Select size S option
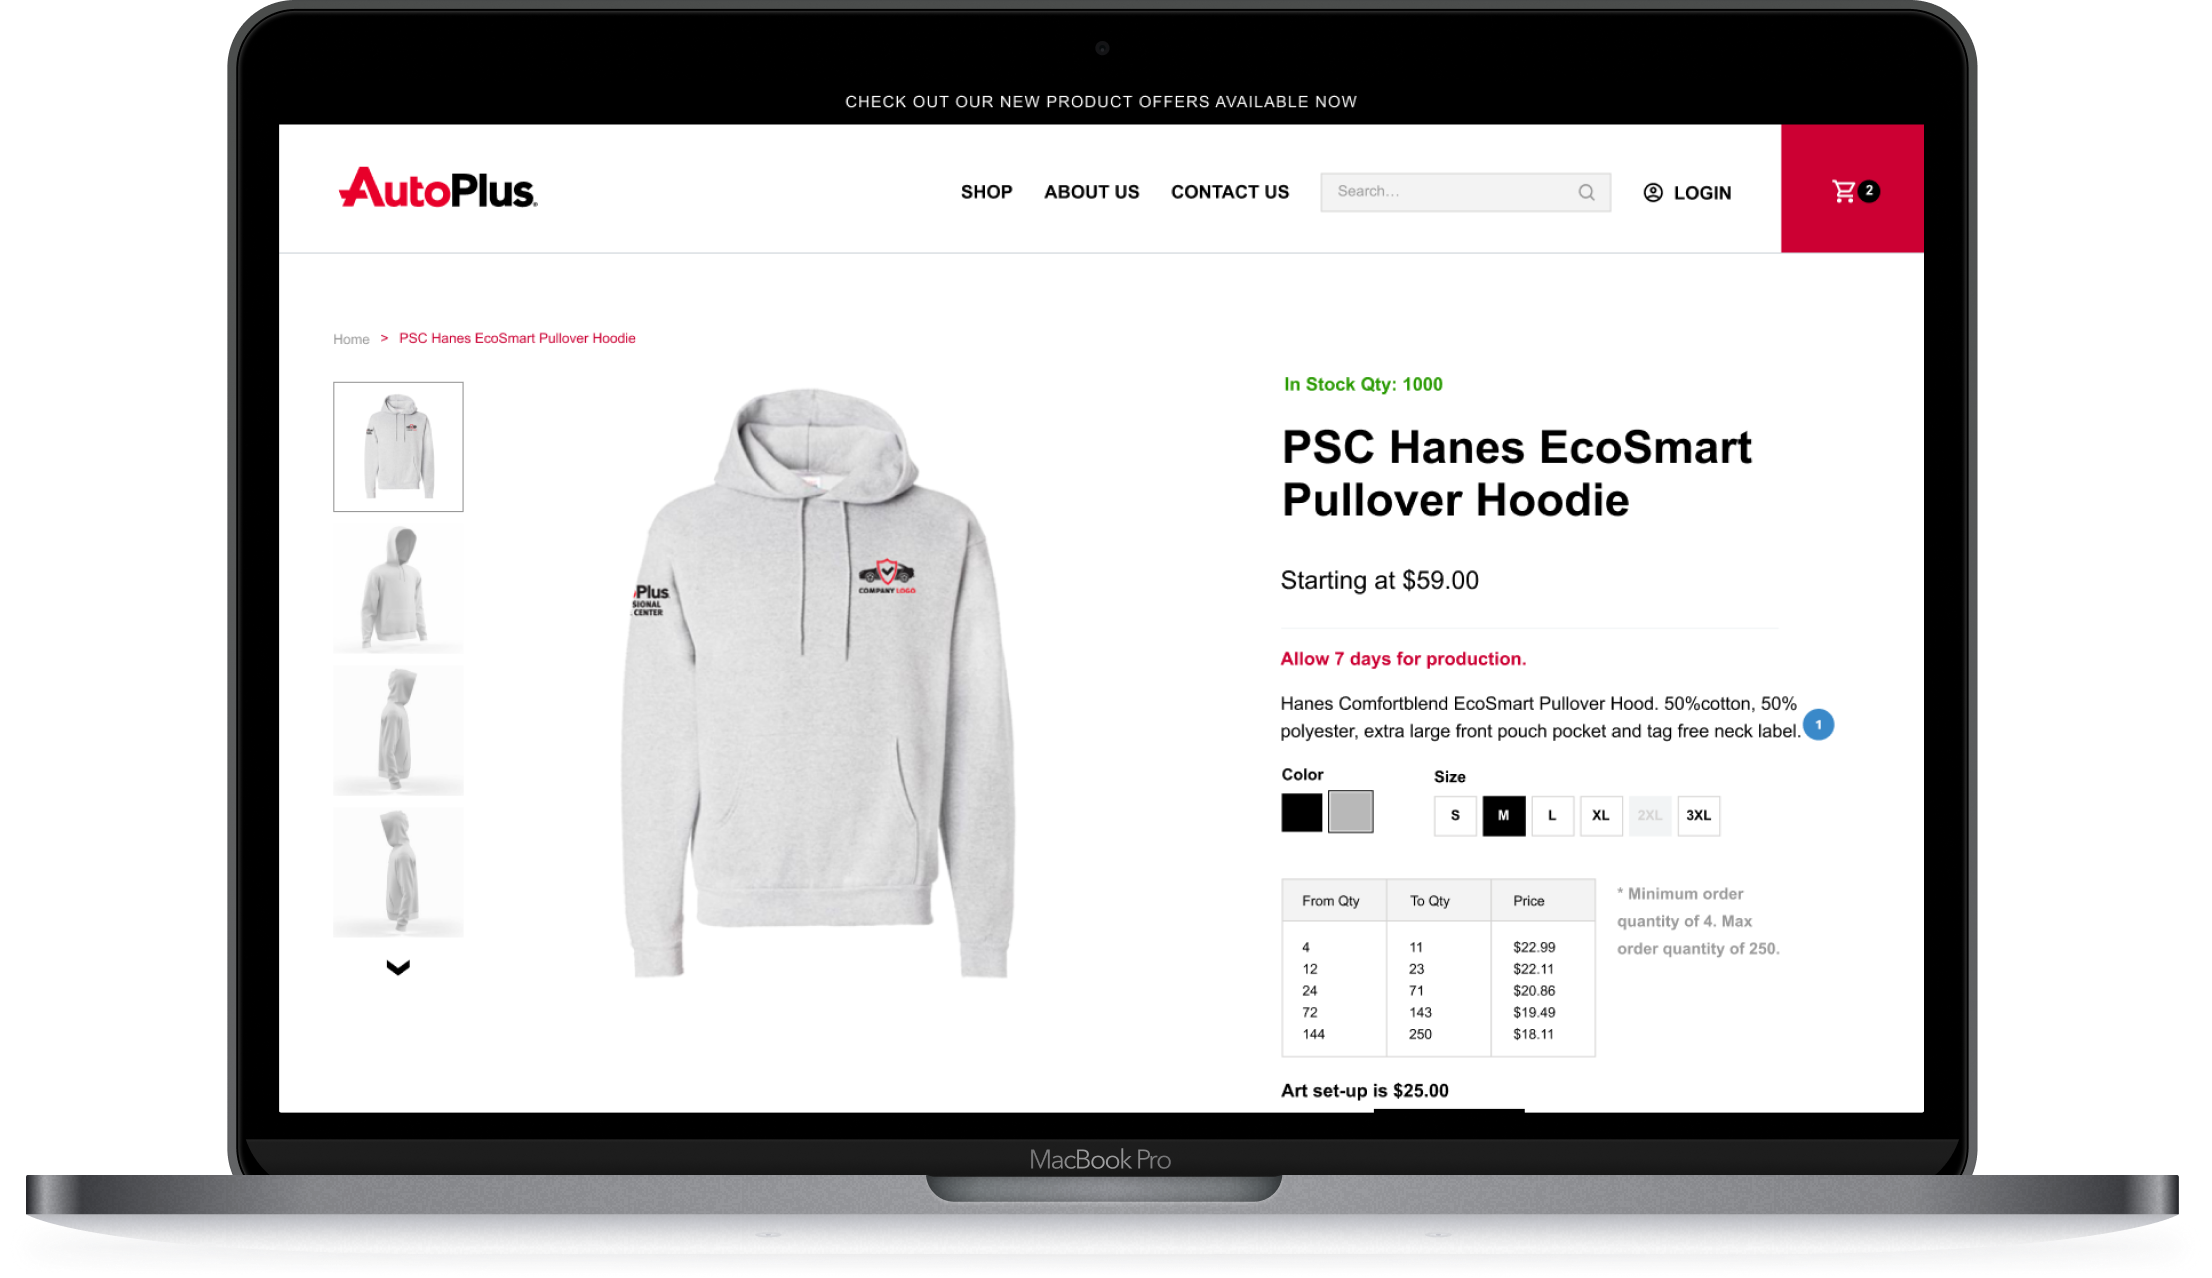The height and width of the screenshot is (1278, 2212). (1455, 815)
